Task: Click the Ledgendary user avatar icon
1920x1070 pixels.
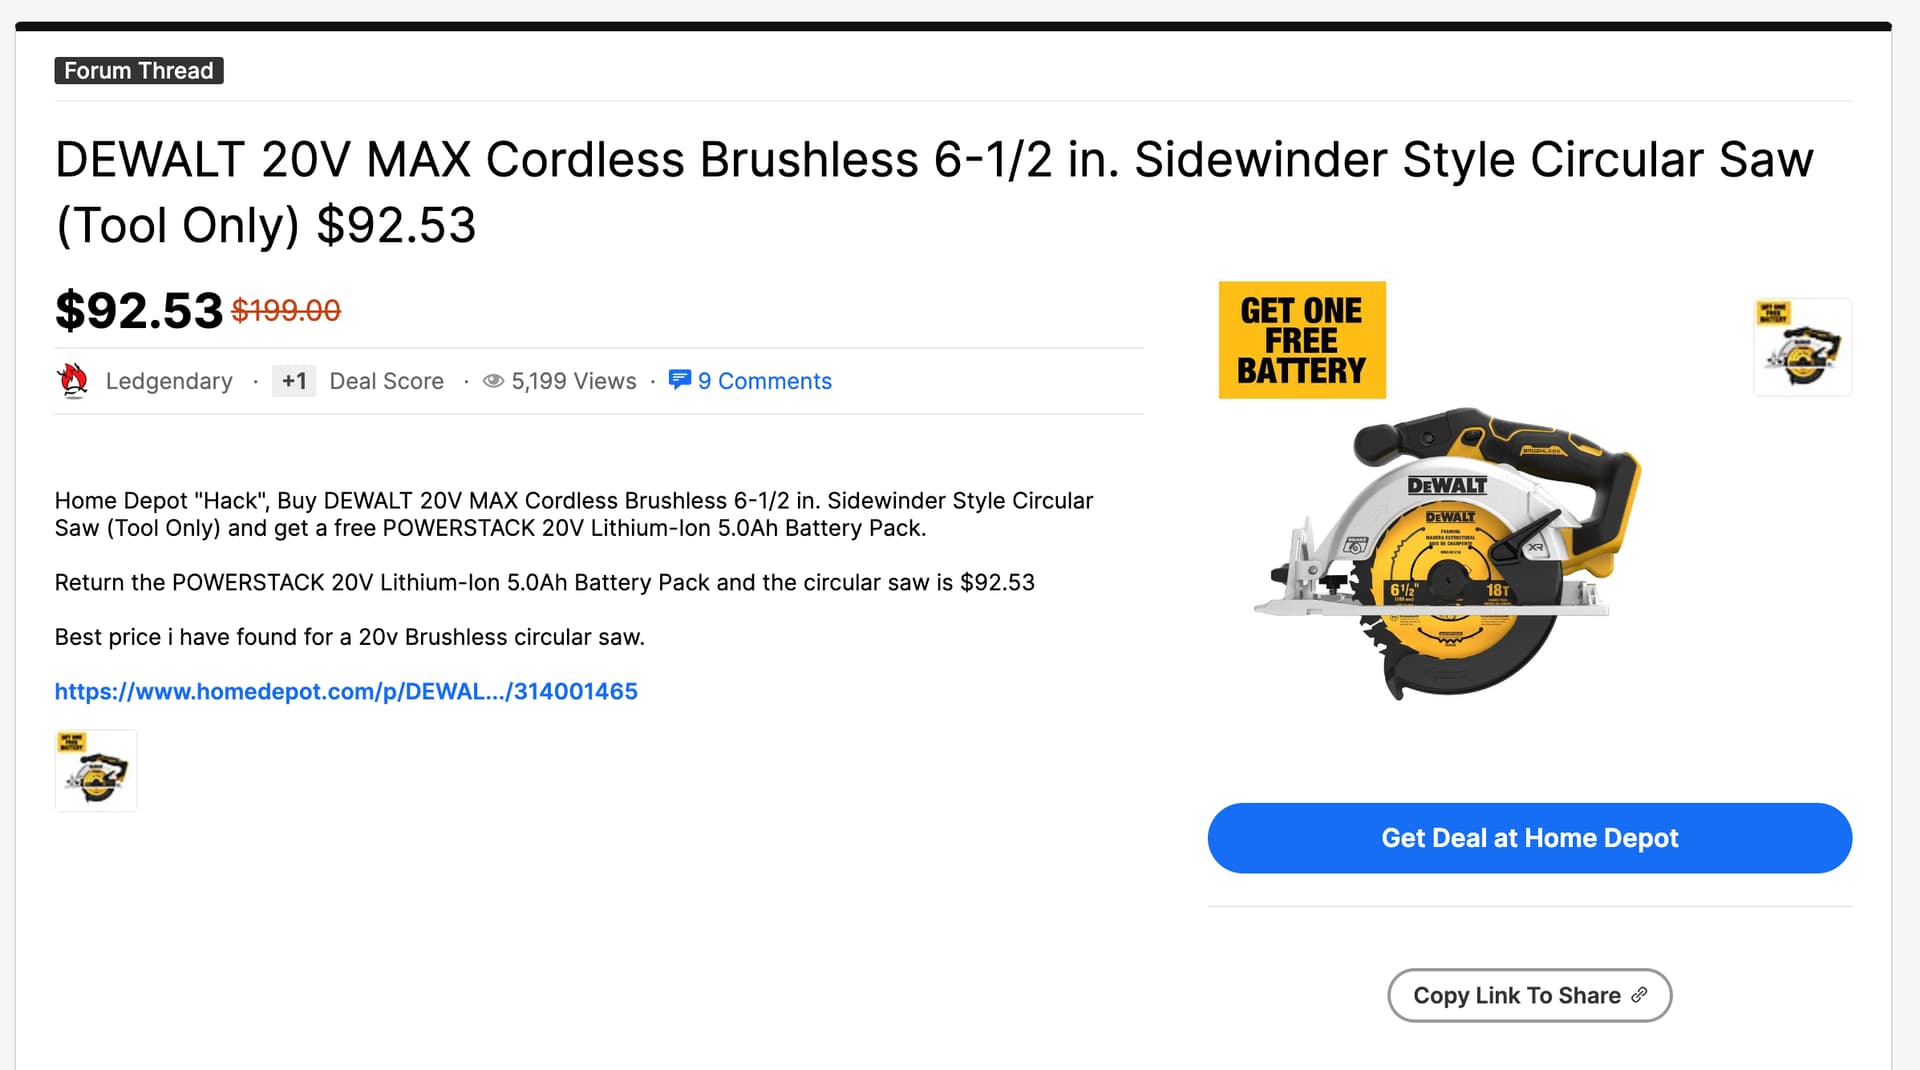Action: [x=73, y=381]
